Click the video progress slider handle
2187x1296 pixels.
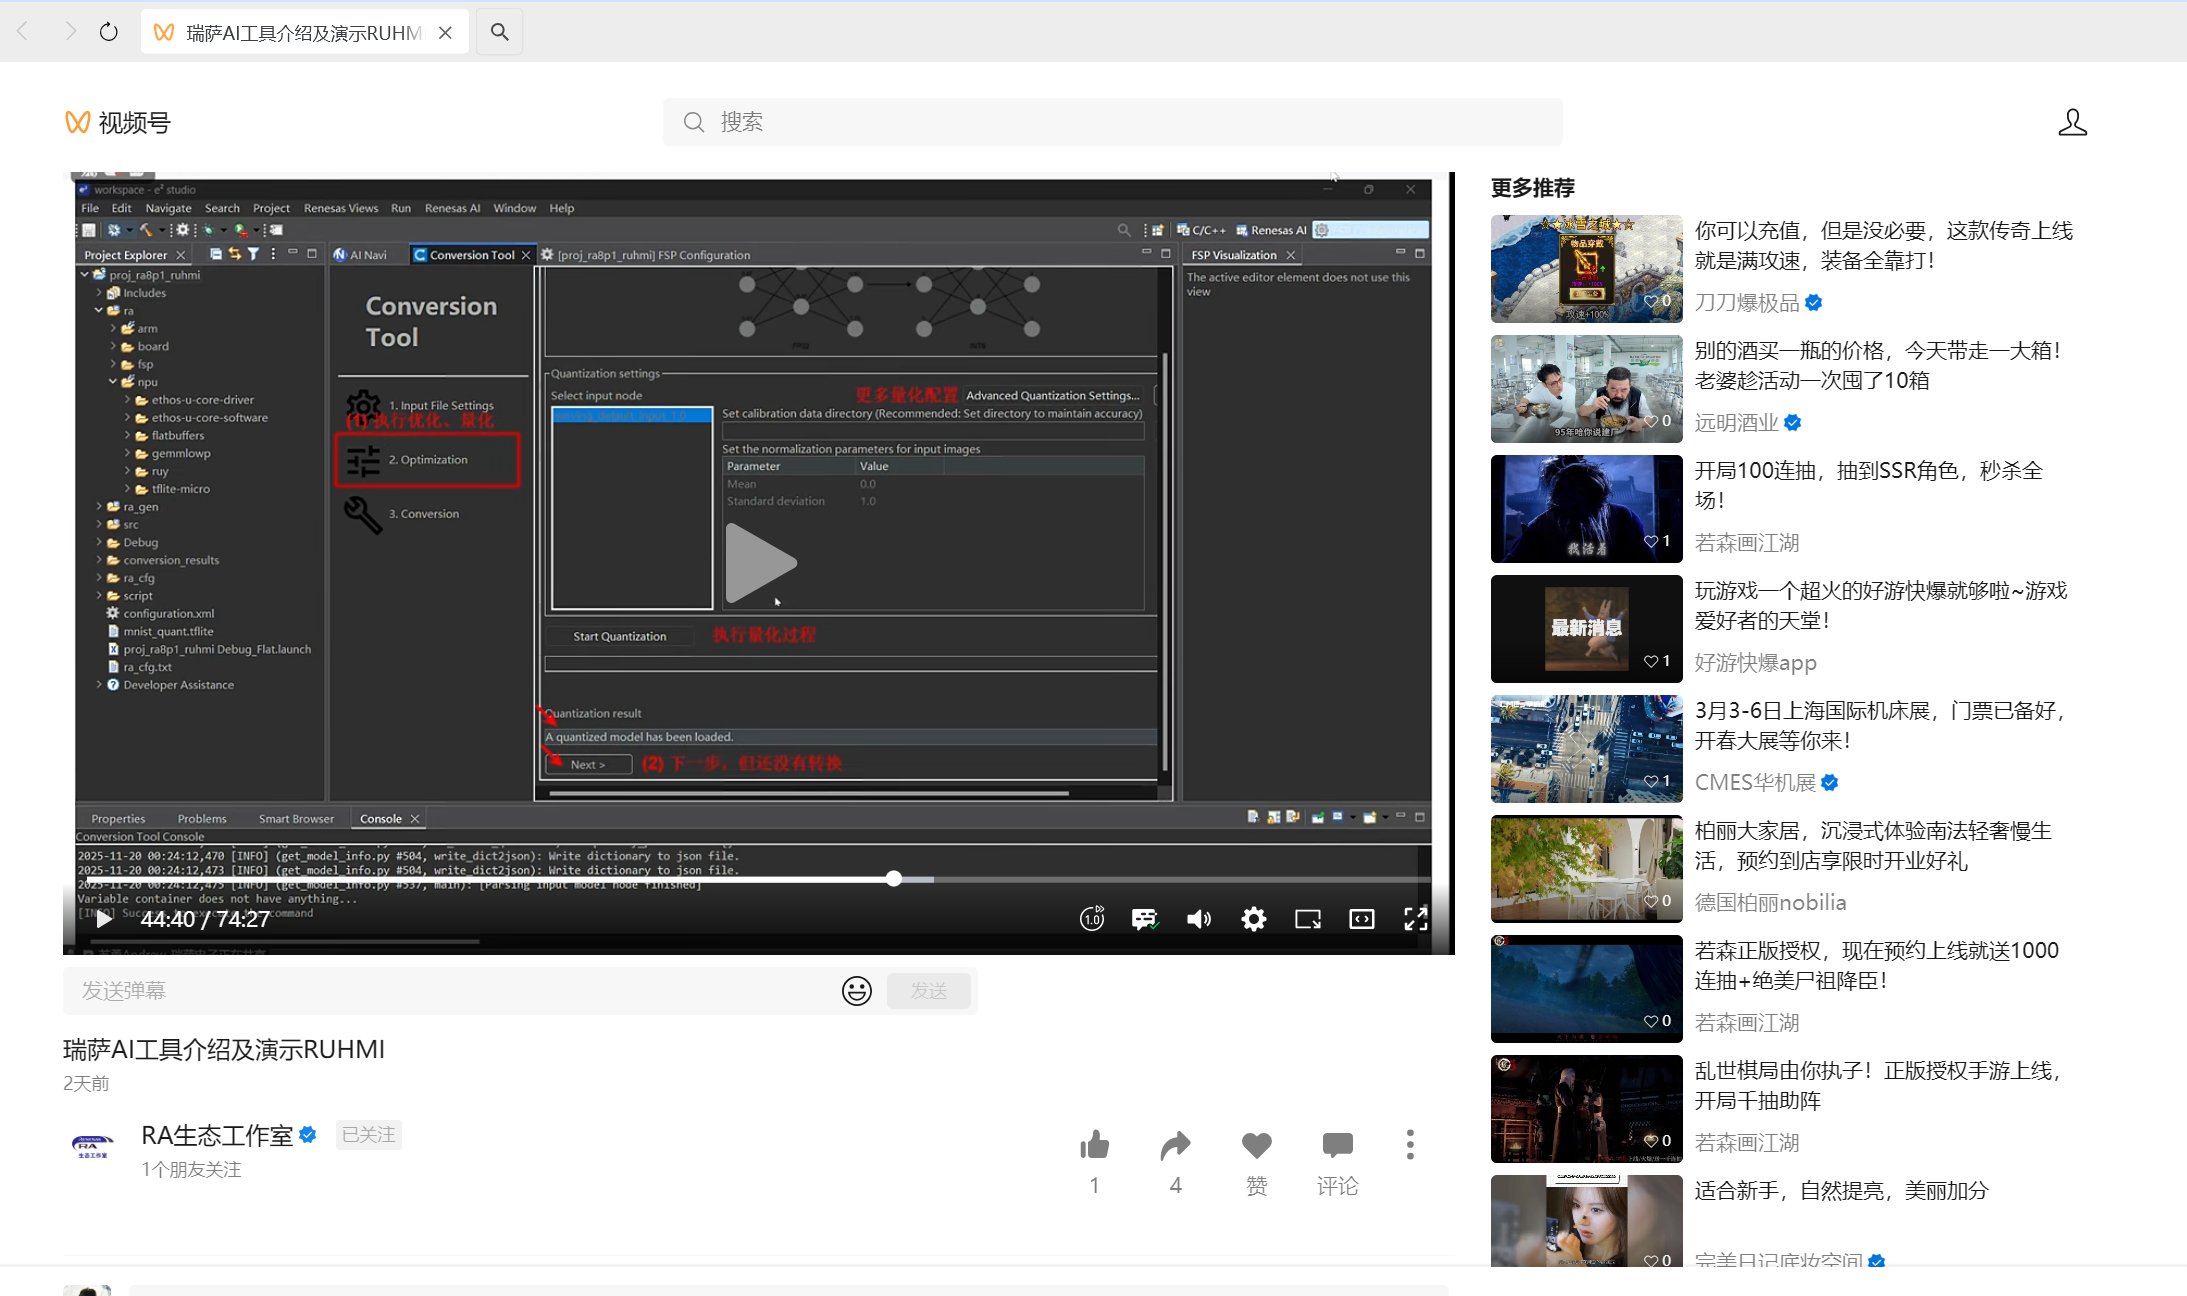coord(894,878)
